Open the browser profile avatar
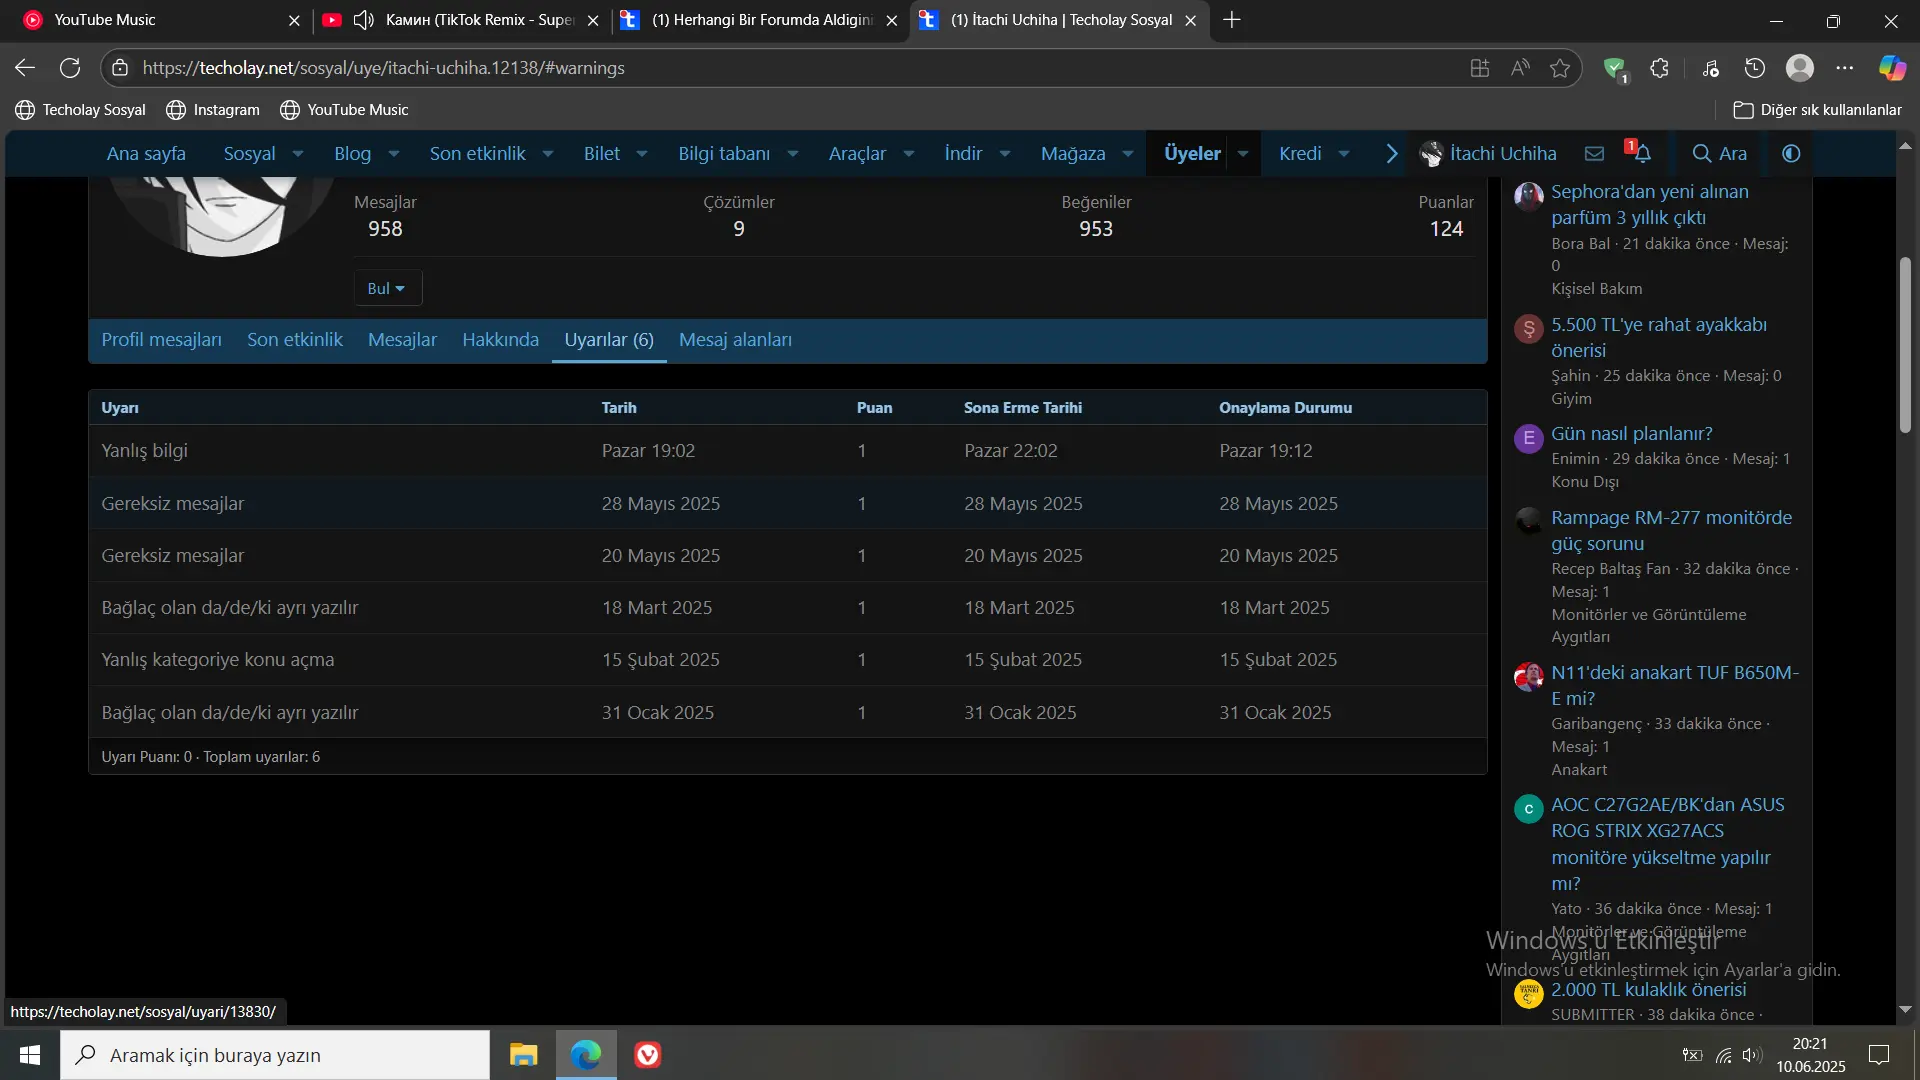The image size is (1920, 1080). coord(1800,68)
